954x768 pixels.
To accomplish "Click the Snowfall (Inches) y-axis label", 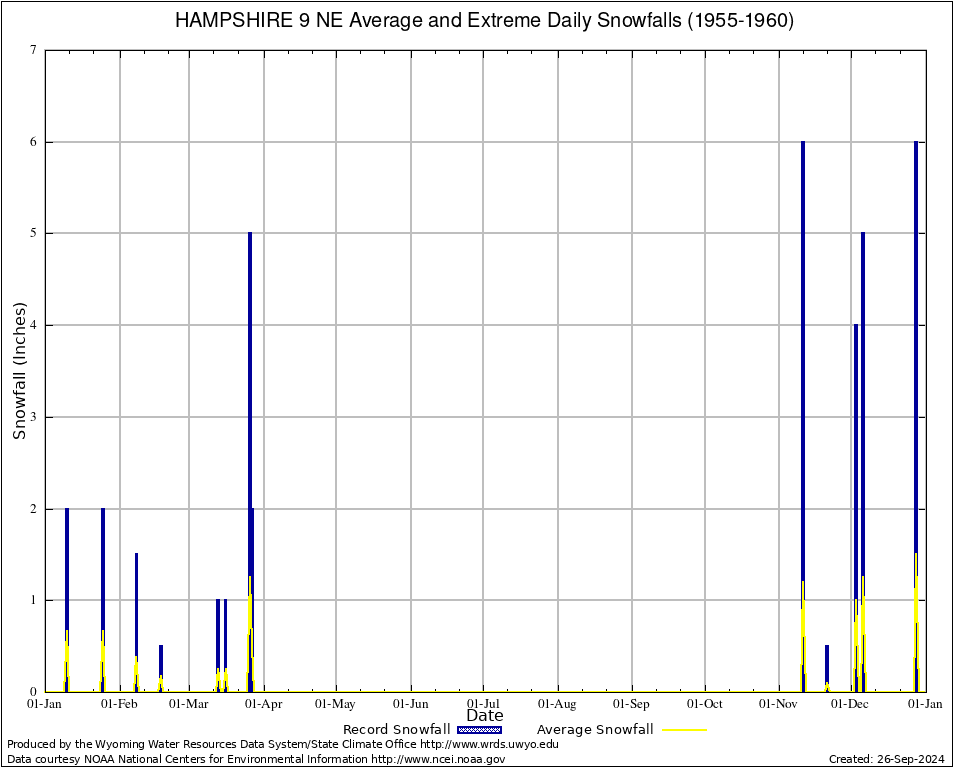I will tap(20, 370).
